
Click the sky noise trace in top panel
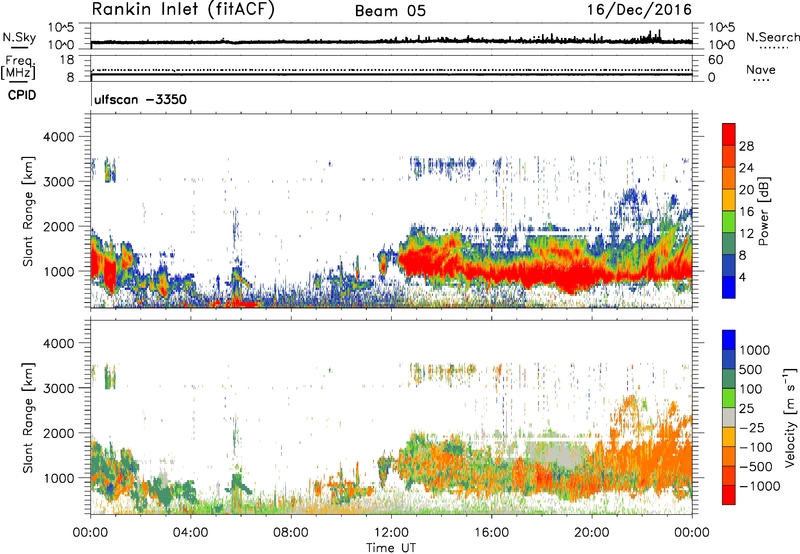(391, 42)
